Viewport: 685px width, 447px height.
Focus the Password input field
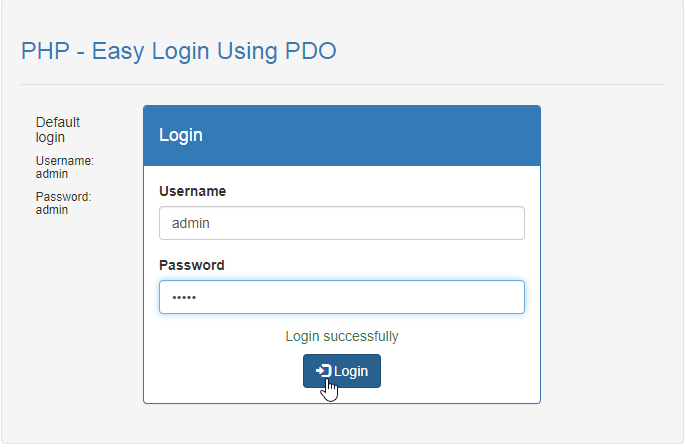[342, 297]
